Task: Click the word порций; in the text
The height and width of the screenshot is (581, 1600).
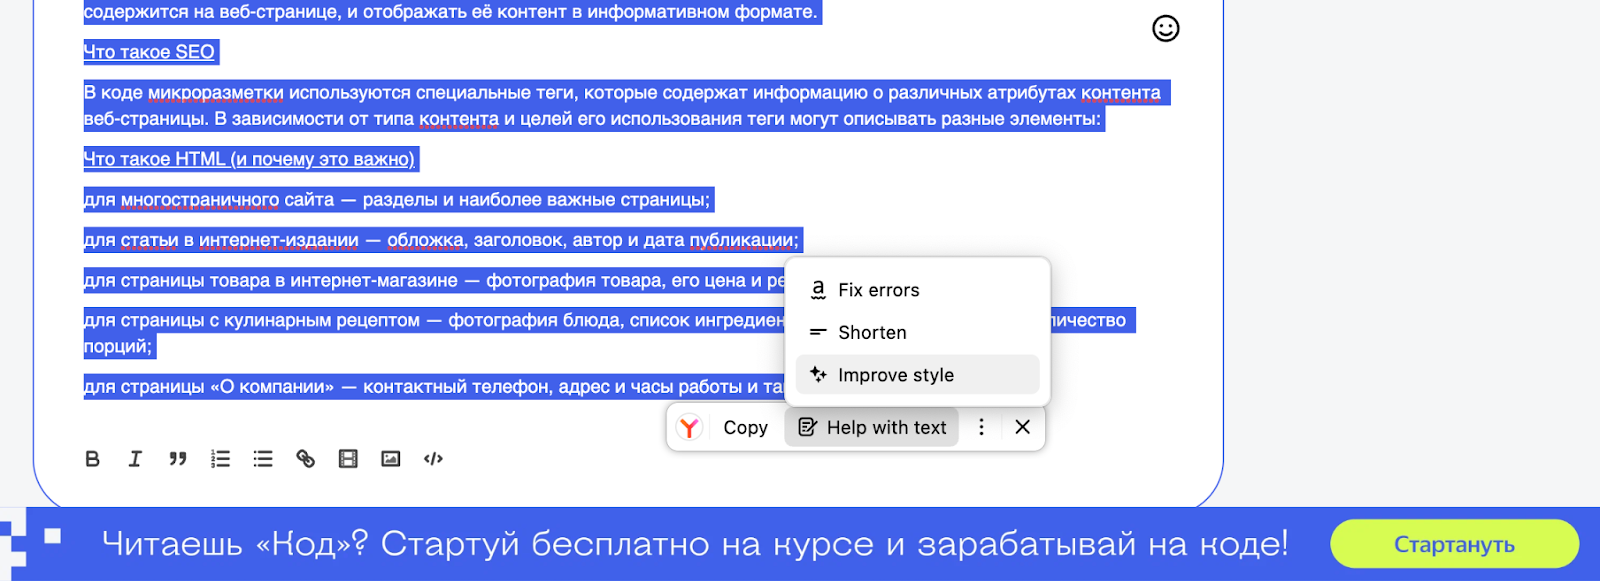Action: tap(118, 347)
